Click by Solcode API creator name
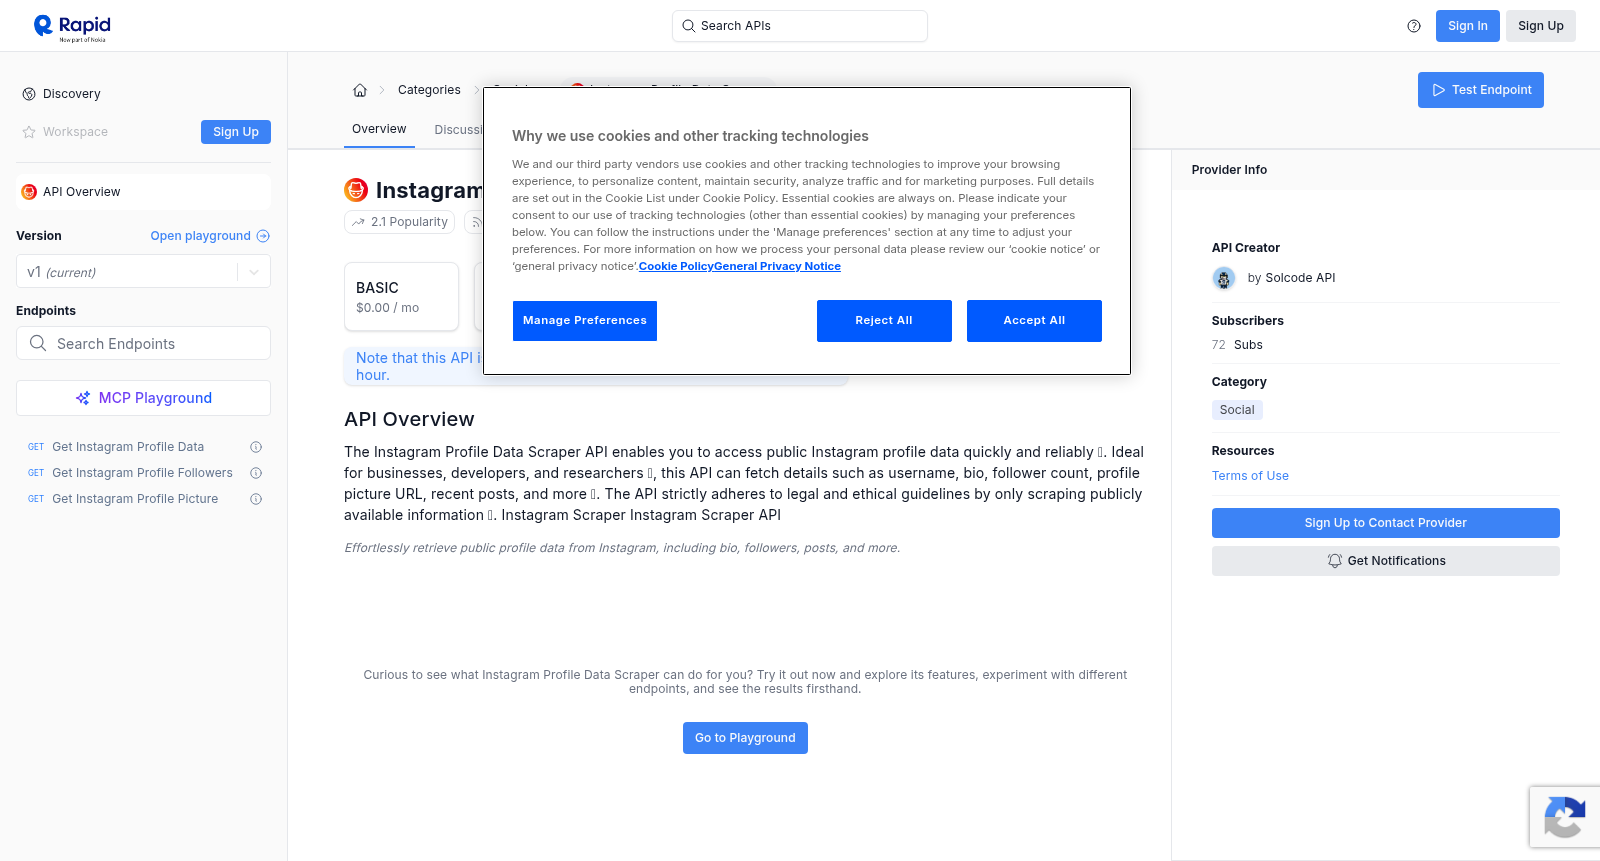Image resolution: width=1600 pixels, height=861 pixels. (x=1291, y=278)
